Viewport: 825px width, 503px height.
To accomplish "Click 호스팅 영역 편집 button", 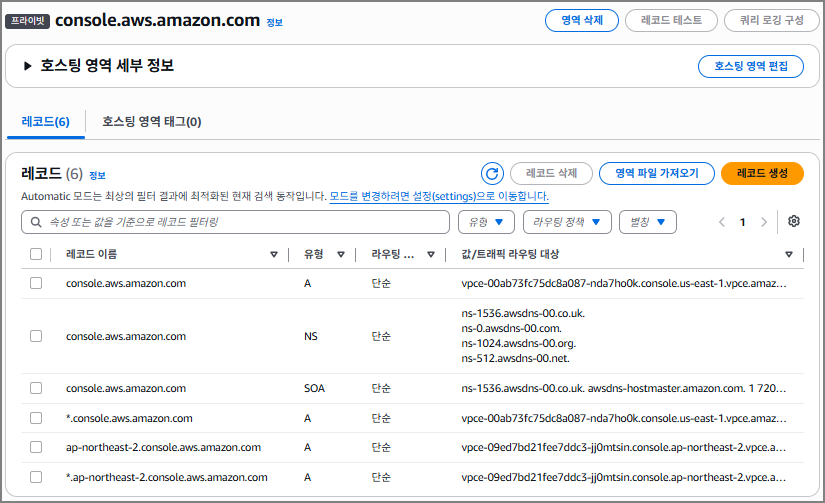I will [751, 66].
